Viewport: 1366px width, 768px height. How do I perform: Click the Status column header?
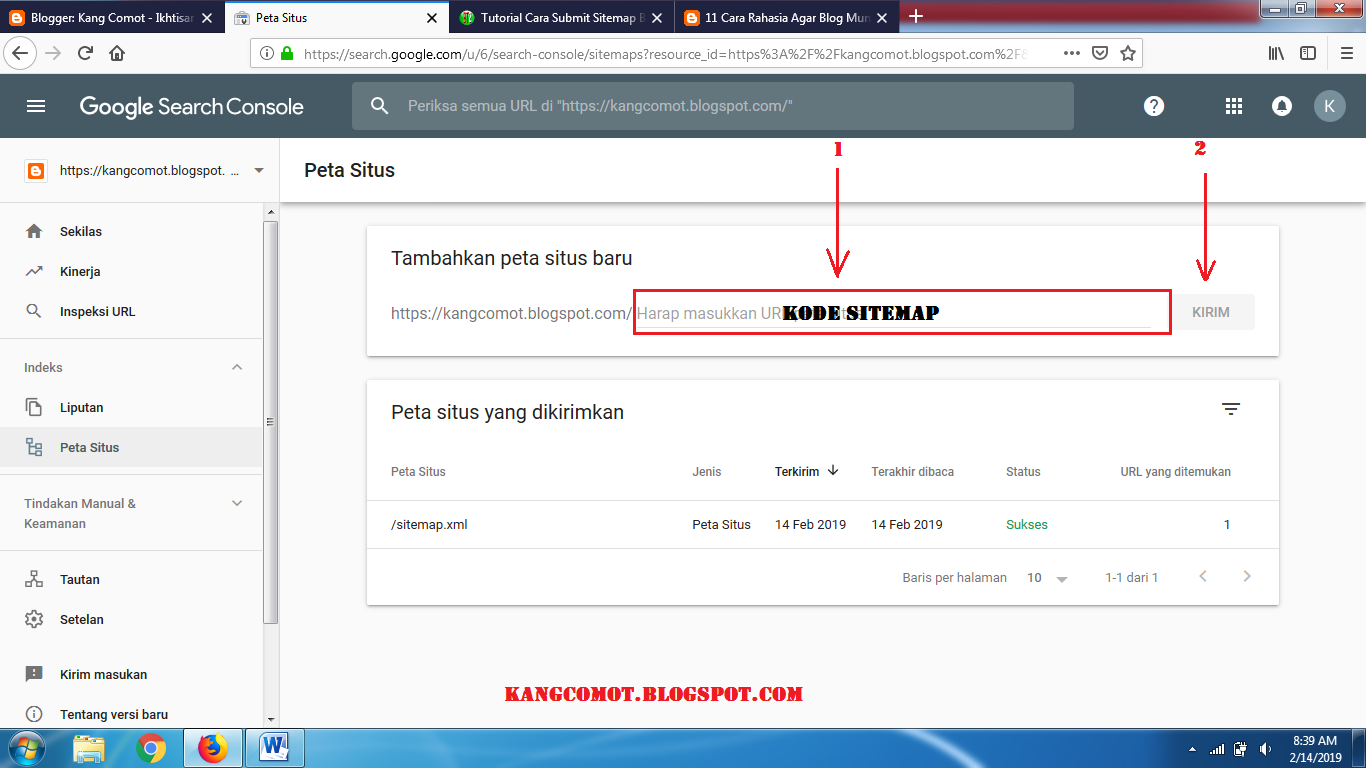[x=1023, y=471]
